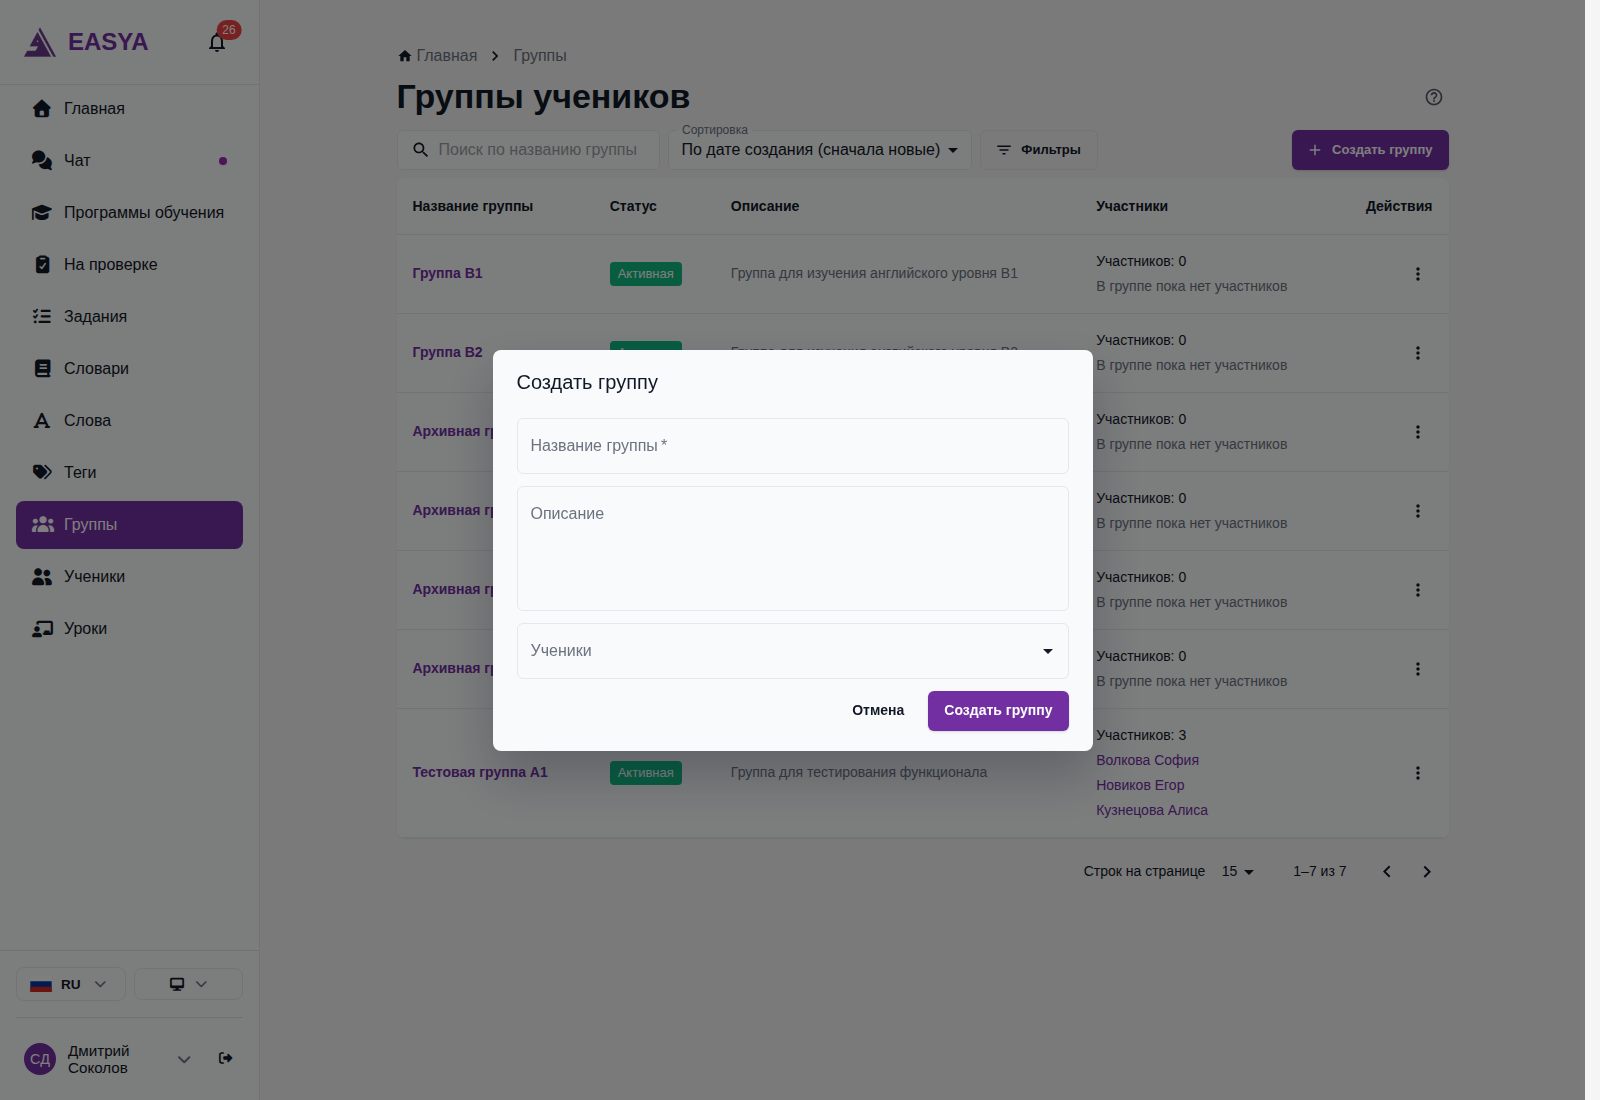Open Главная in sidebar

[129, 109]
